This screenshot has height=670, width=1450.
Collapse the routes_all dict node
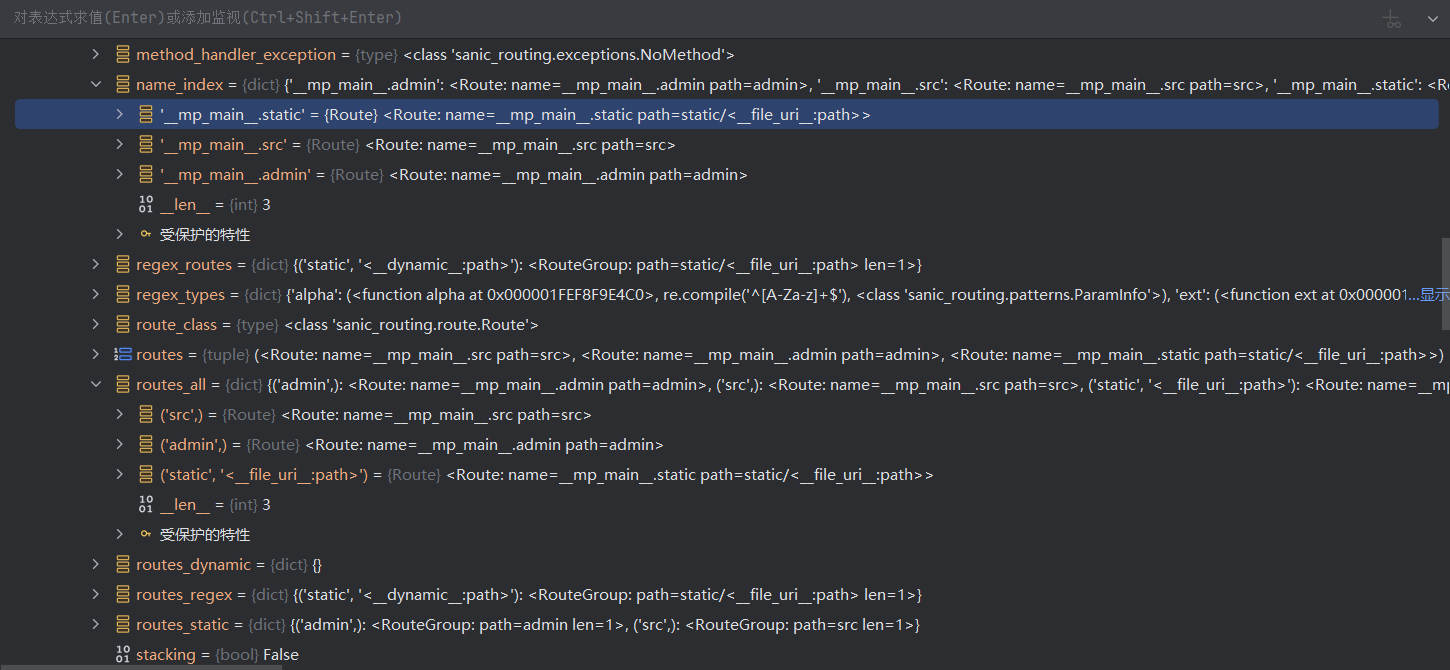tap(96, 385)
